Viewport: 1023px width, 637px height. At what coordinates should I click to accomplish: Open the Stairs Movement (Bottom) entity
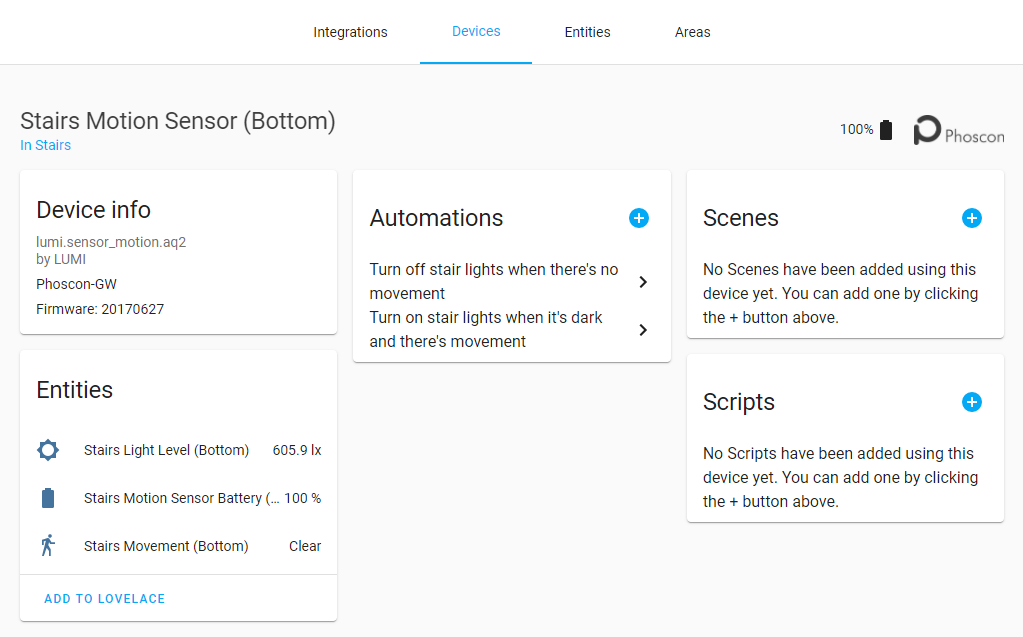pyautogui.click(x=166, y=546)
